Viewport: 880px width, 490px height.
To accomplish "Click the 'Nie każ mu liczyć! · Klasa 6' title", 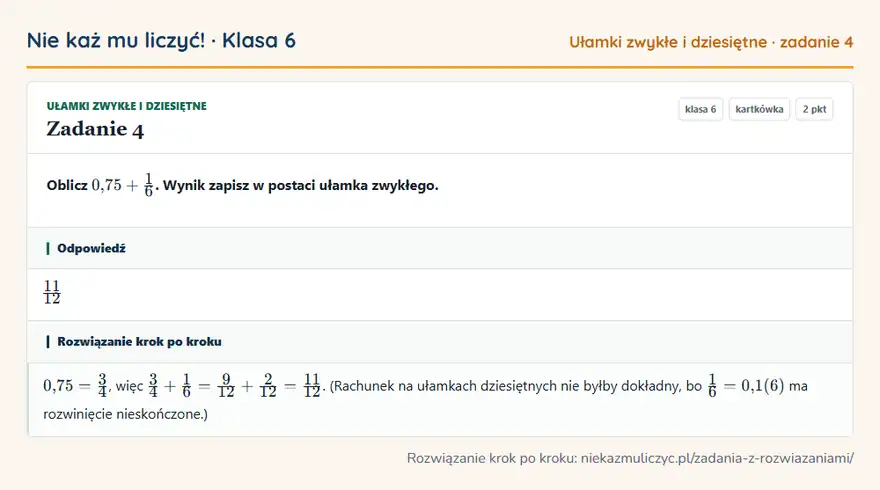I will pyautogui.click(x=161, y=41).
